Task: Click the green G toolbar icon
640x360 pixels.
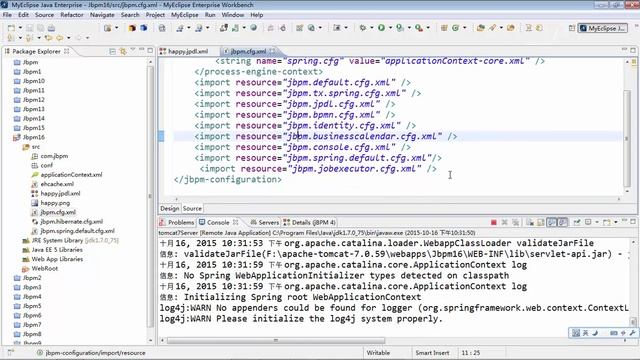Action: coord(456,28)
